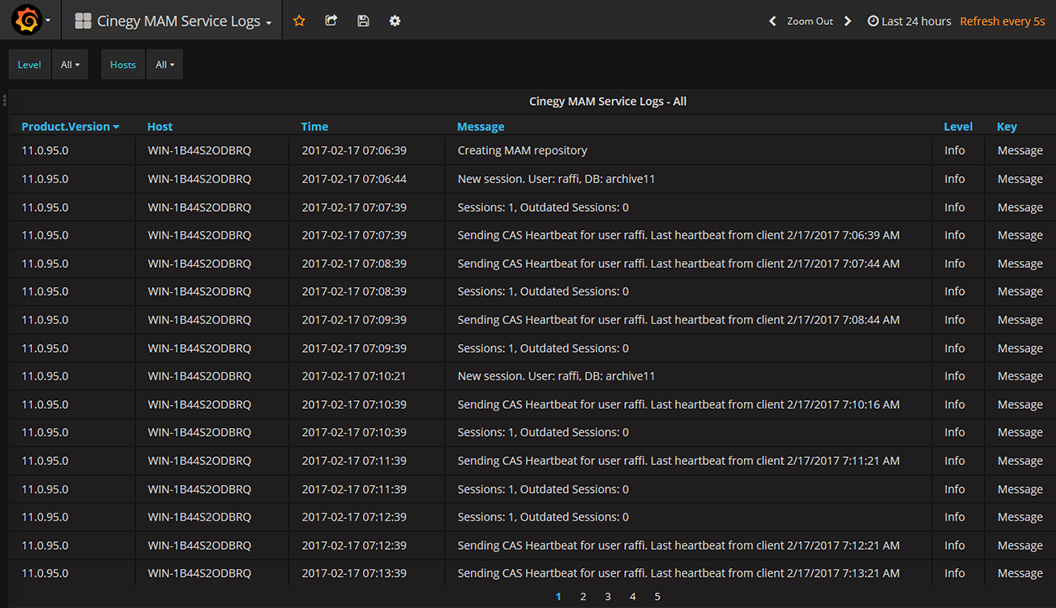1056x608 pixels.
Task: Click the Level variable label
Action: pyautogui.click(x=29, y=65)
